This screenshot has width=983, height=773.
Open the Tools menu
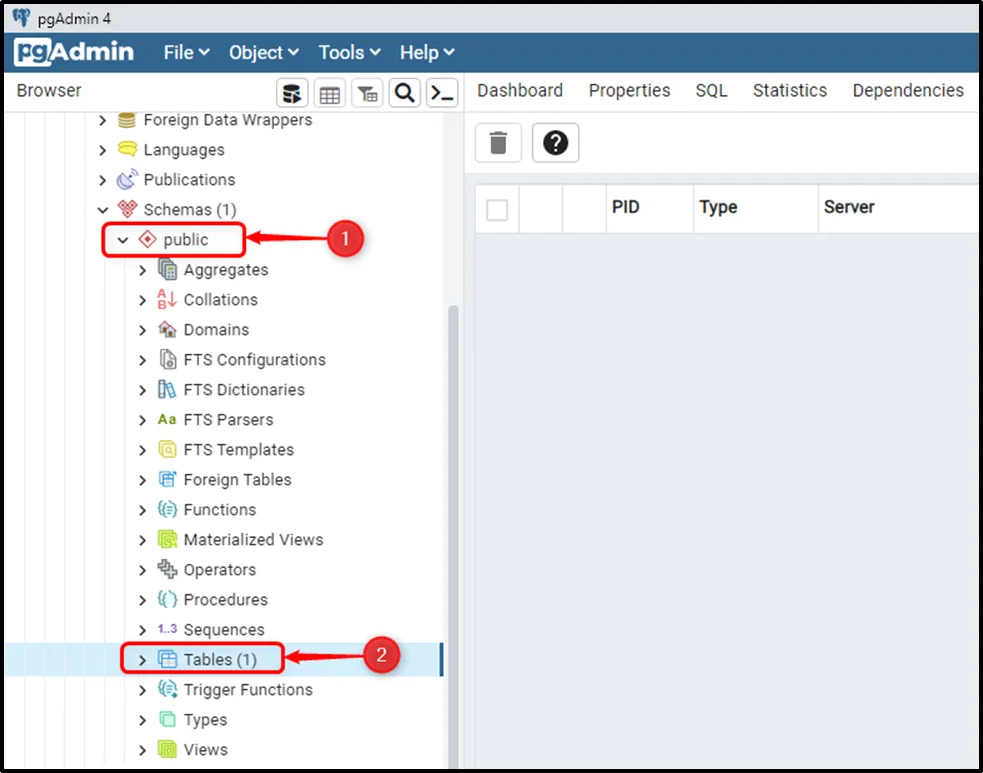tap(349, 52)
